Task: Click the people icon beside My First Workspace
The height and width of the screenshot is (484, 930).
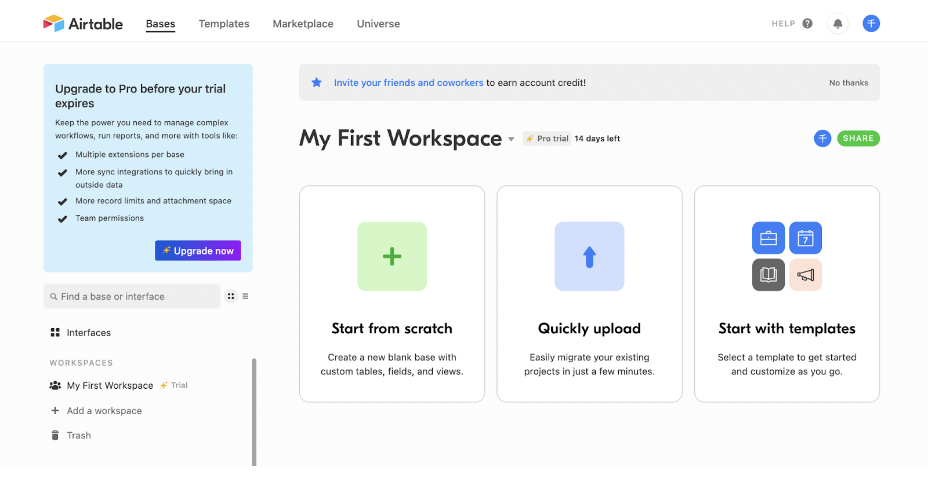Action: [x=55, y=386]
